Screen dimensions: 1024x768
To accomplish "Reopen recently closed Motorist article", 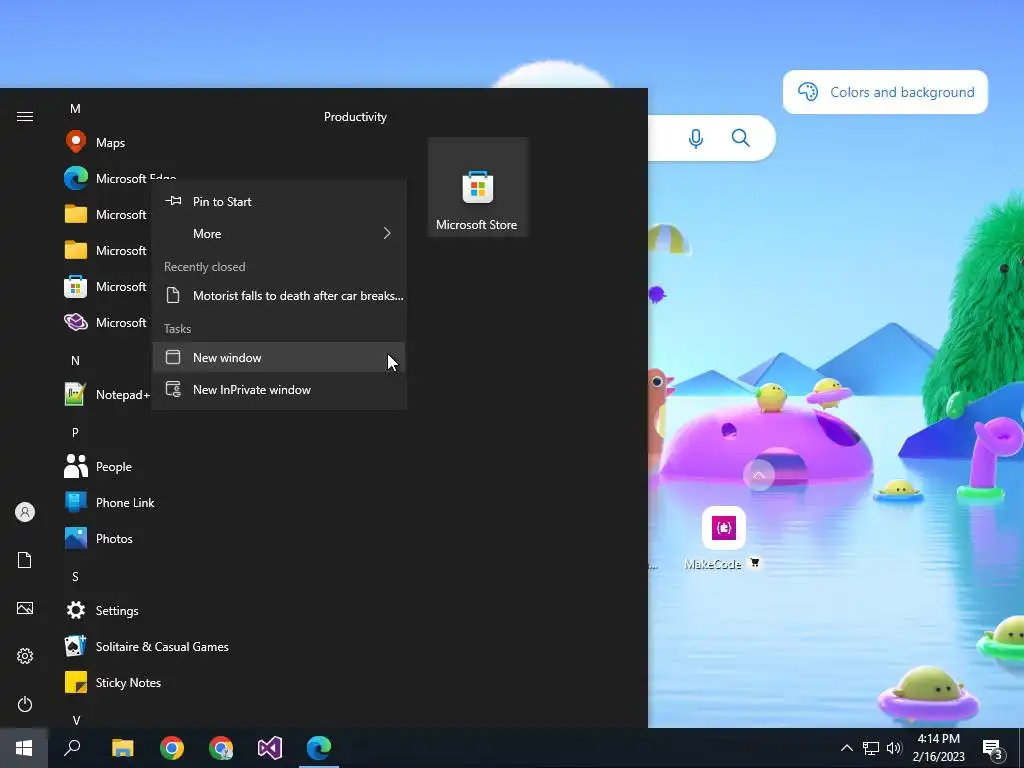I will point(279,295).
